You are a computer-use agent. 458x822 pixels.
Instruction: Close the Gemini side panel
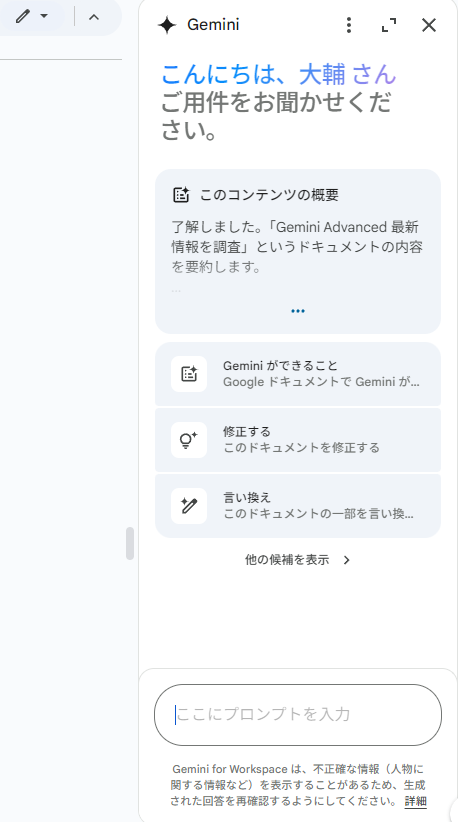pos(429,25)
